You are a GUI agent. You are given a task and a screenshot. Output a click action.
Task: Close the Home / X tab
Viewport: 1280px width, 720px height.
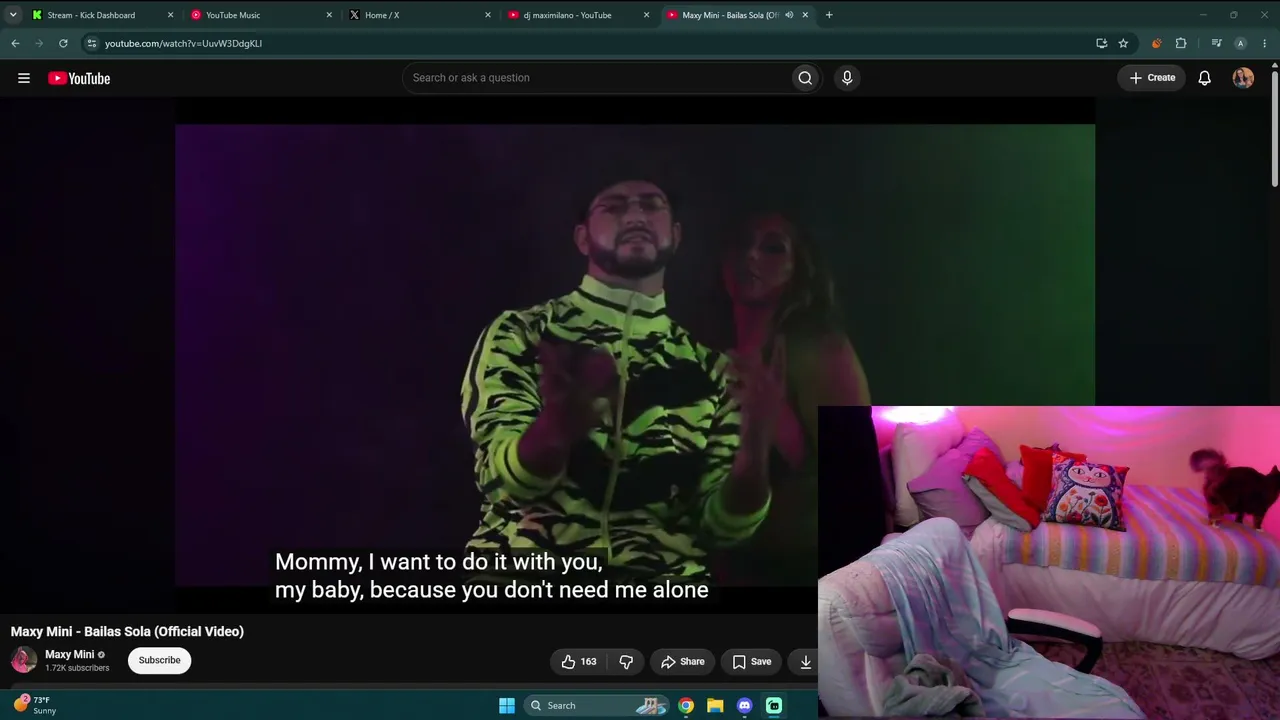[488, 15]
